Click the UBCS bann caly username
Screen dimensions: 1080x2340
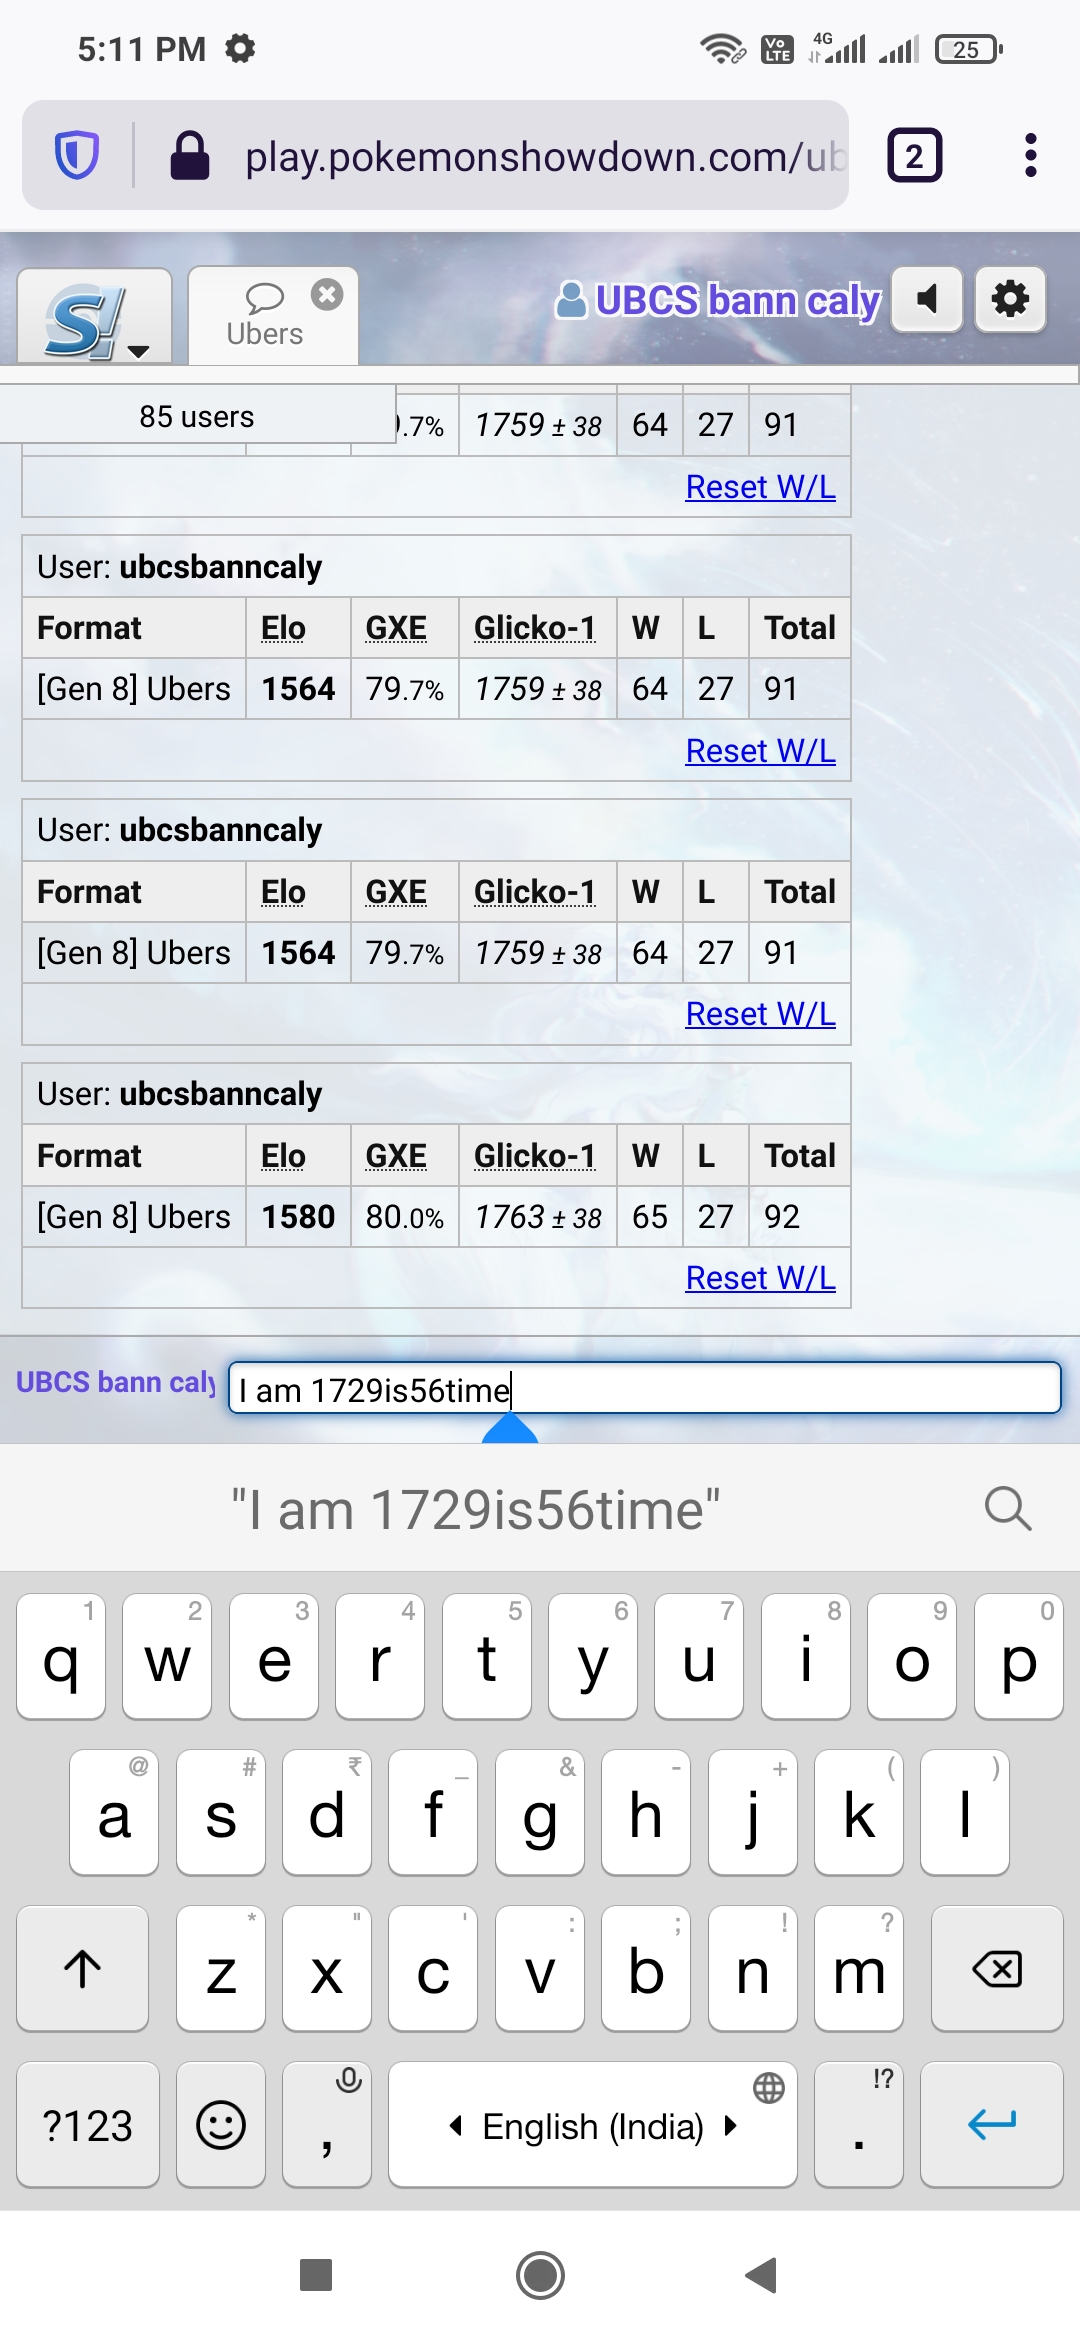pyautogui.click(x=718, y=300)
